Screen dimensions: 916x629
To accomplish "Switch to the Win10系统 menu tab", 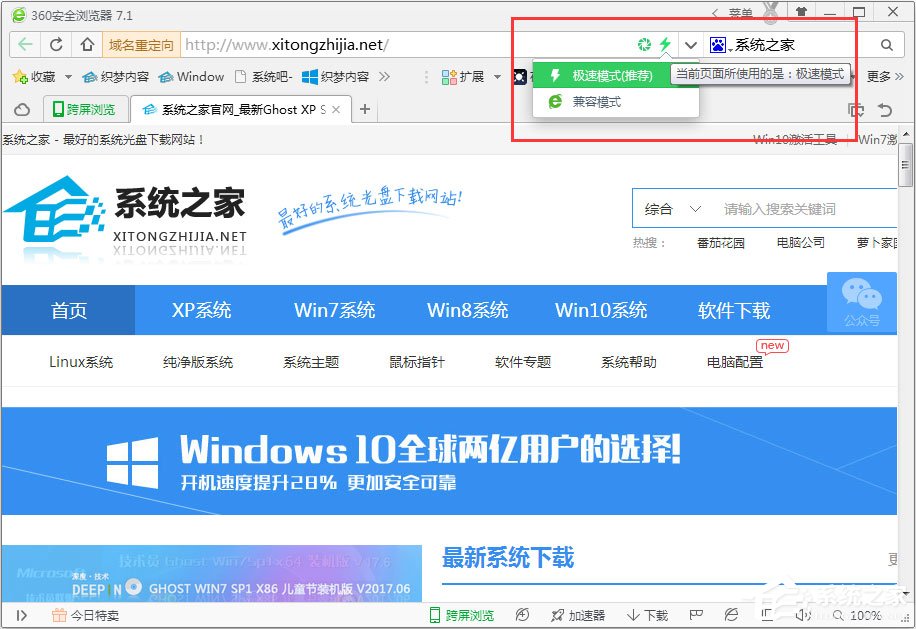I will tap(600, 310).
